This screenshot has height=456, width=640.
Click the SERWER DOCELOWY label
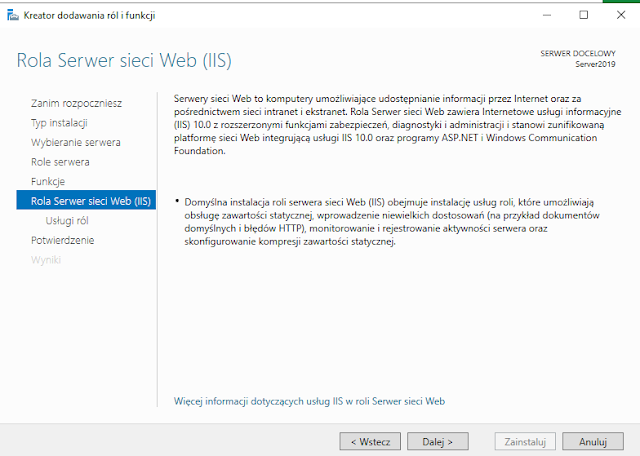578,53
